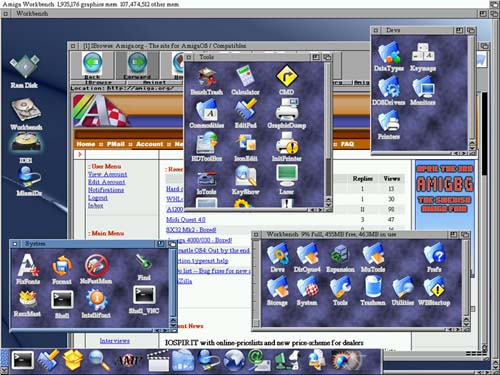The height and width of the screenshot is (375, 500).
Task: Open DataTypes drawer in Devs window
Action: pyautogui.click(x=389, y=57)
